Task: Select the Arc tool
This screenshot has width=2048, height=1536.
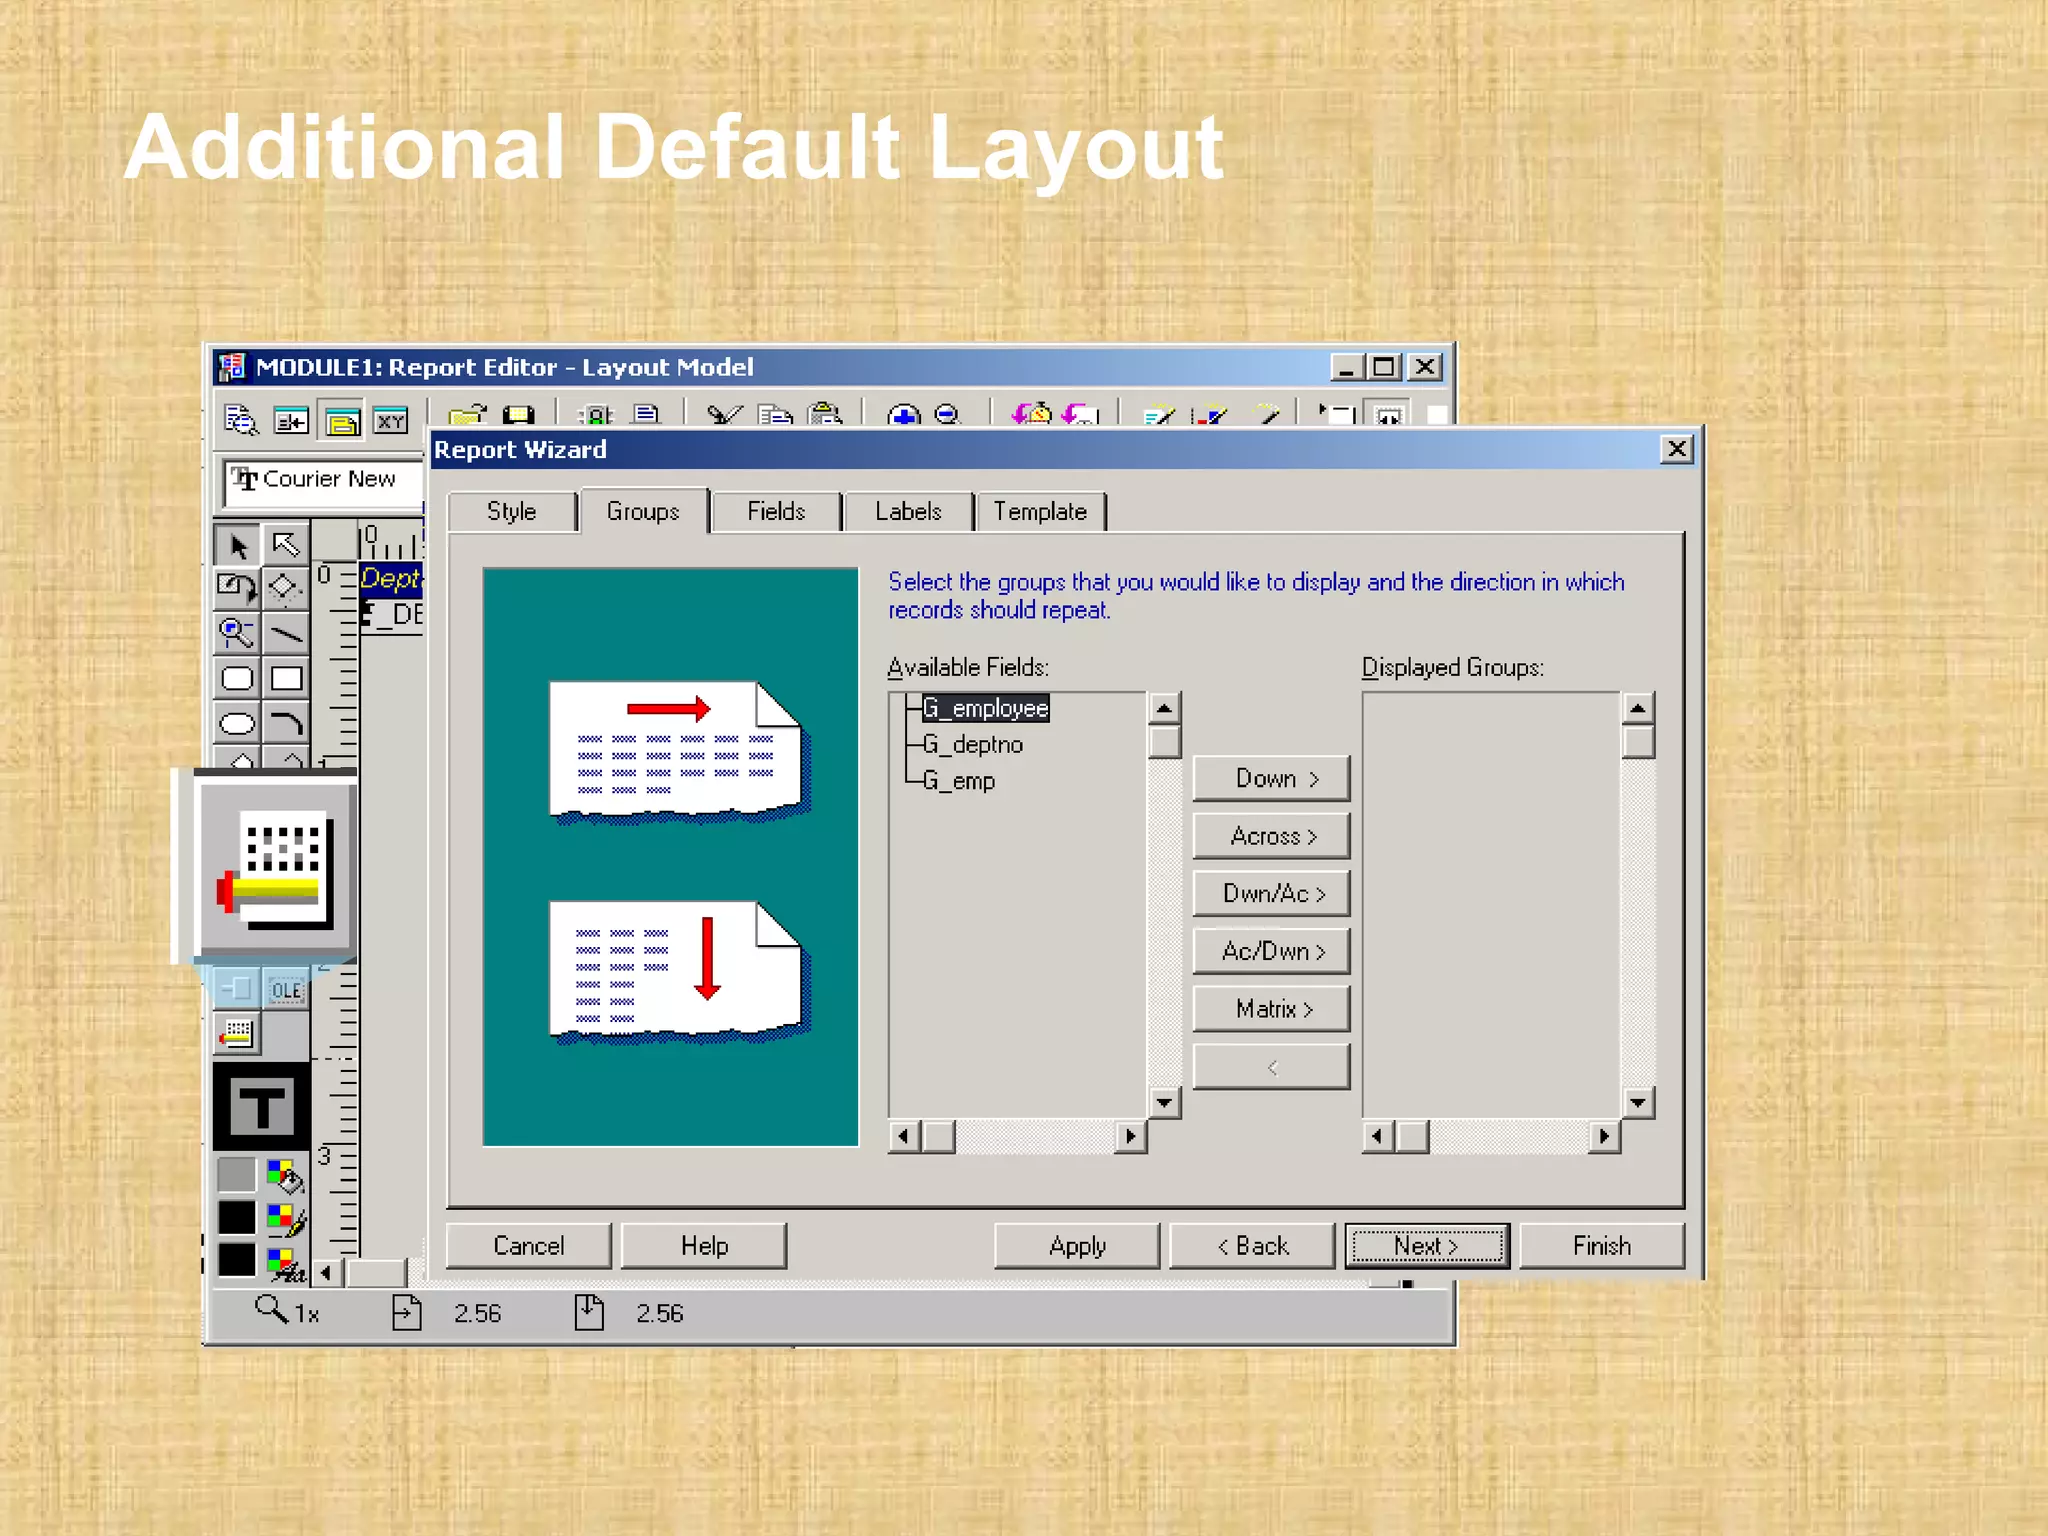Action: coord(286,723)
